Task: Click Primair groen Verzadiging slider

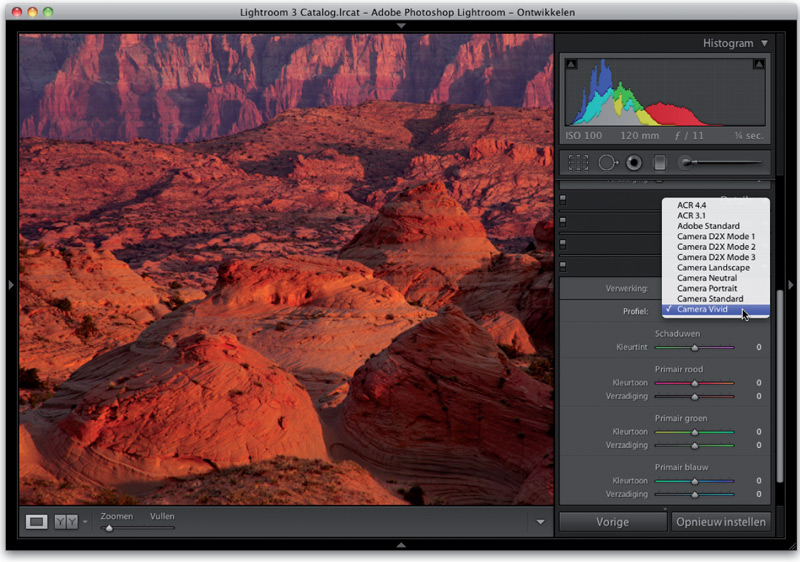Action: point(694,445)
